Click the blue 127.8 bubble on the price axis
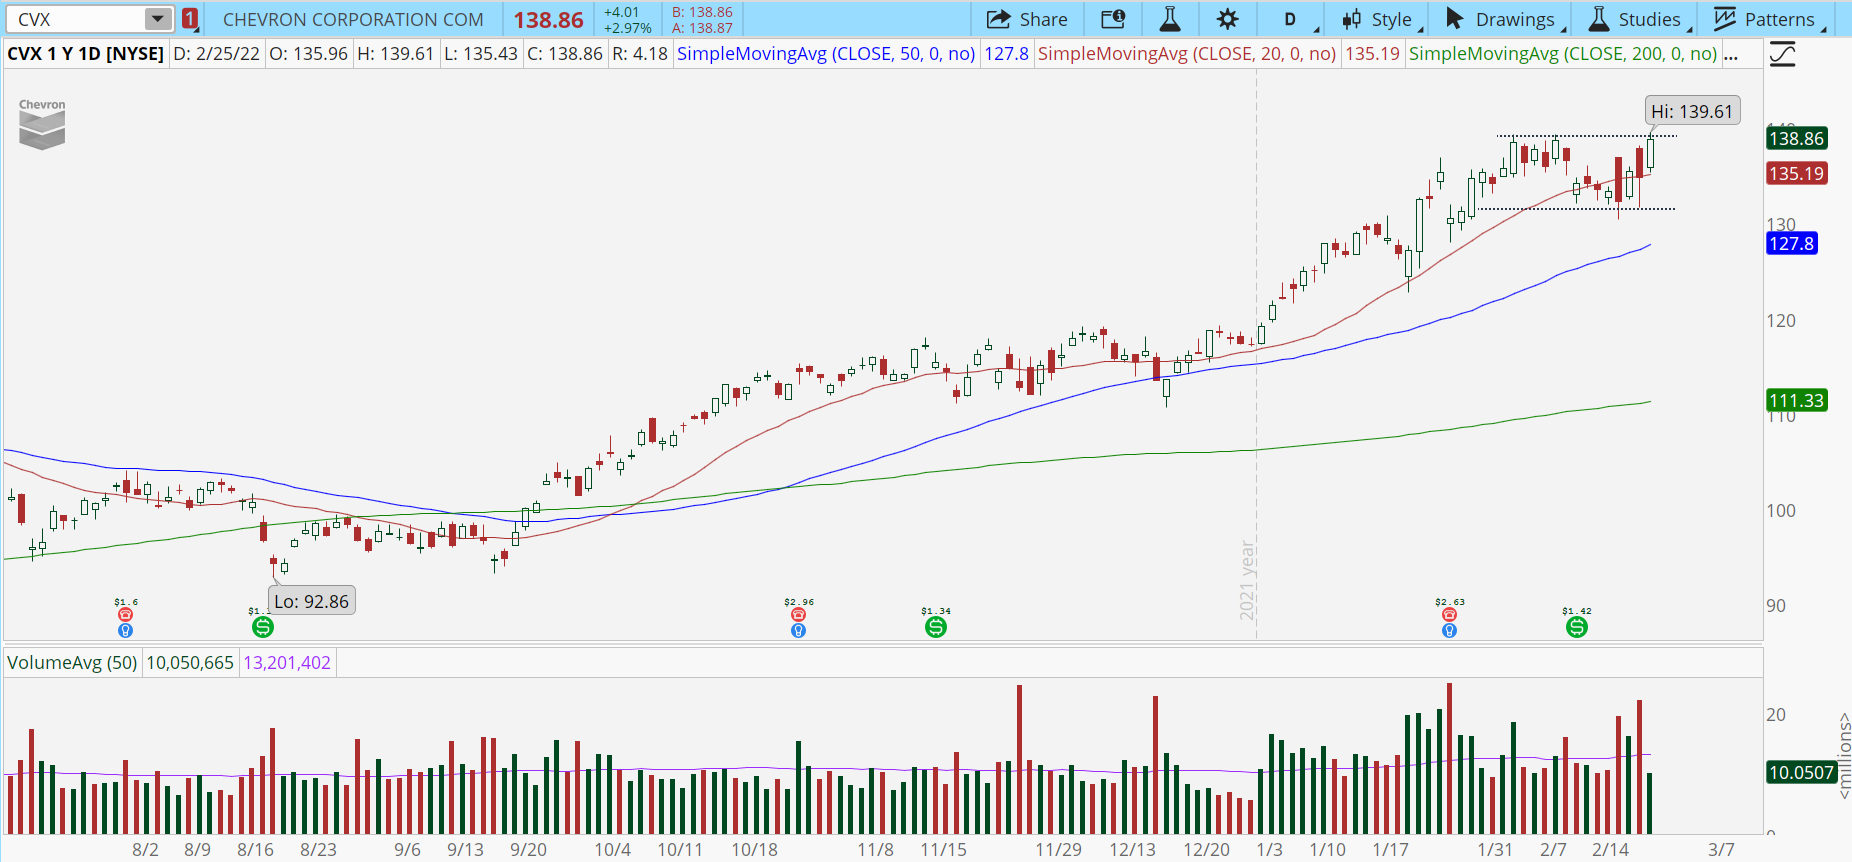Screen dimensions: 1852x862 1791,244
